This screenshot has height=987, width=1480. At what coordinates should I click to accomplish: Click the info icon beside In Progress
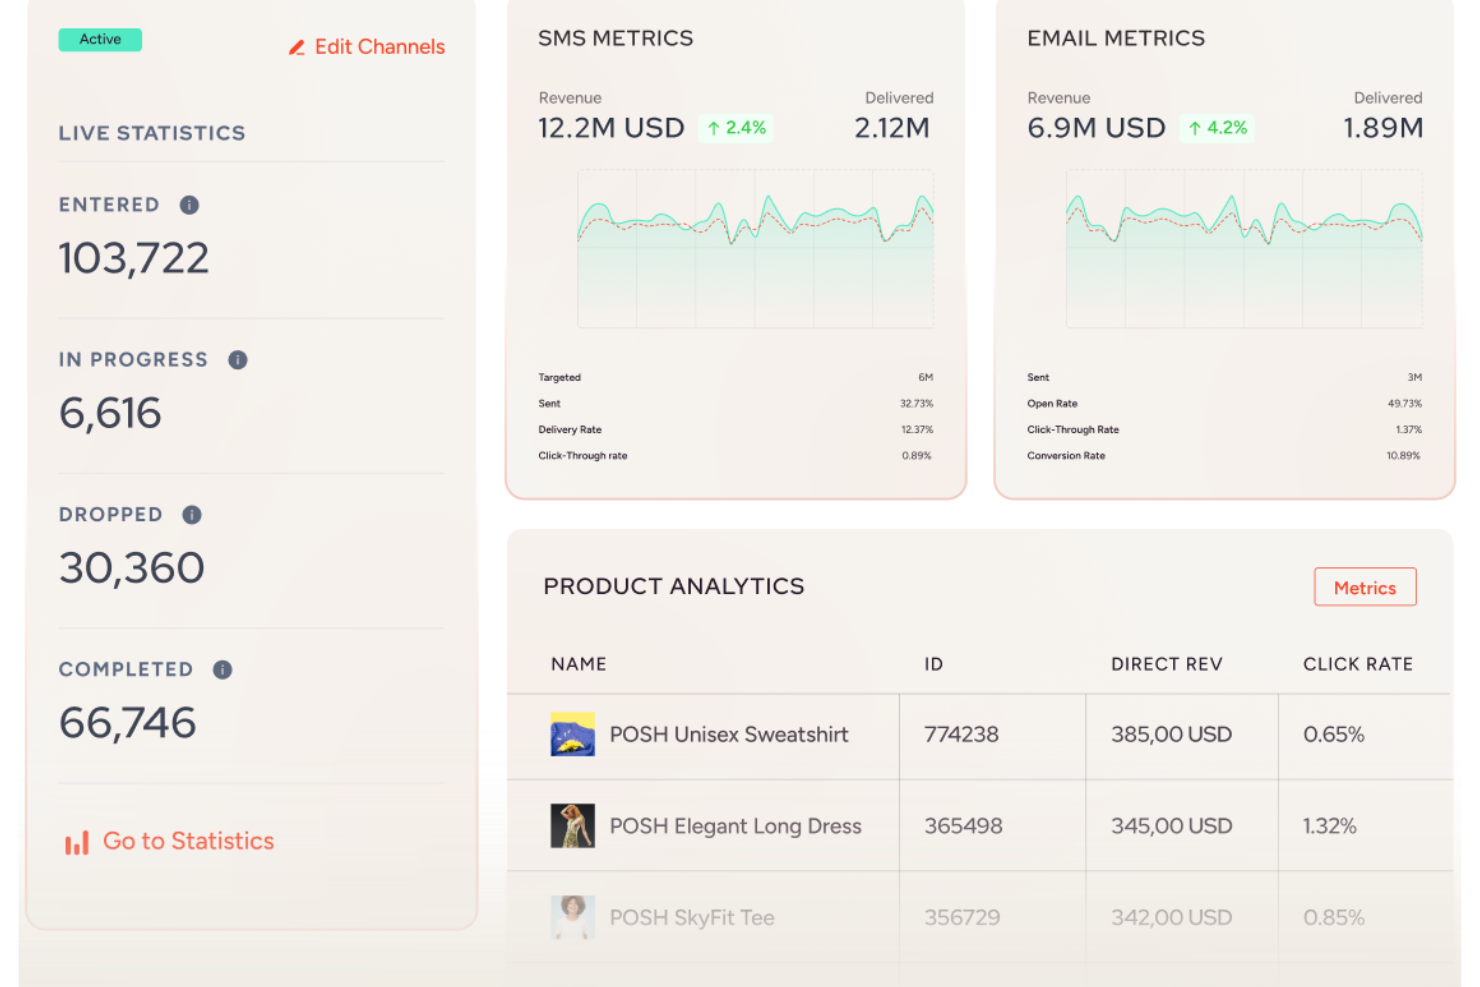[237, 360]
